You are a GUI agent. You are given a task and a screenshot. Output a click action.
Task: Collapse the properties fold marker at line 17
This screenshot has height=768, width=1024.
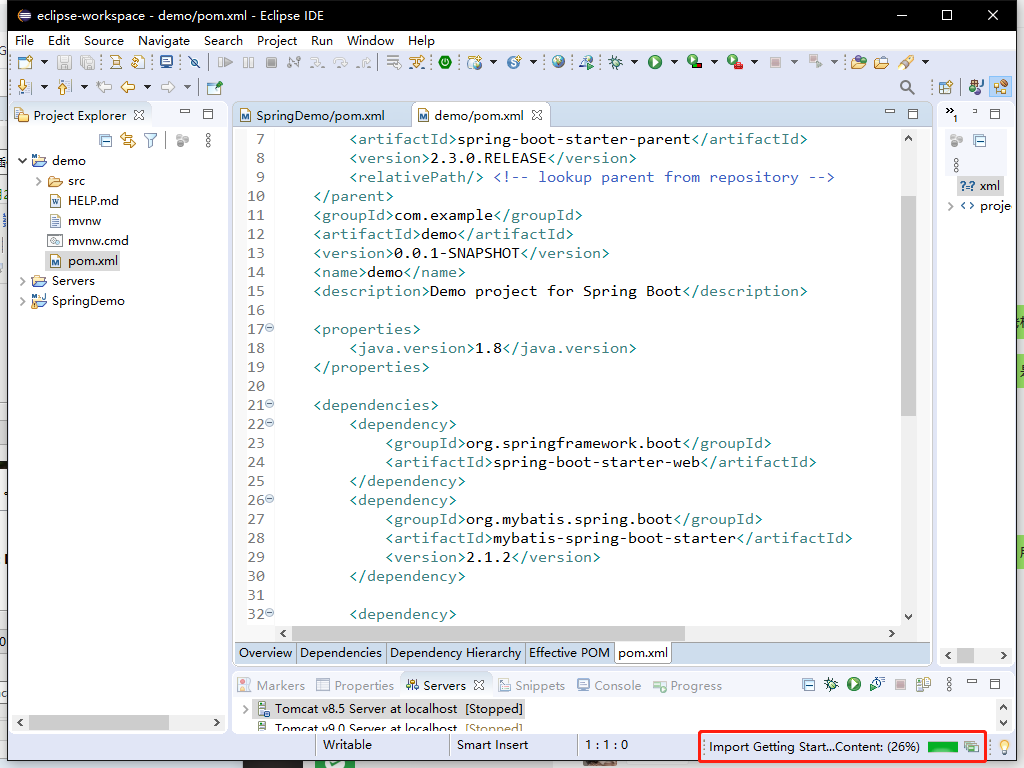click(270, 328)
